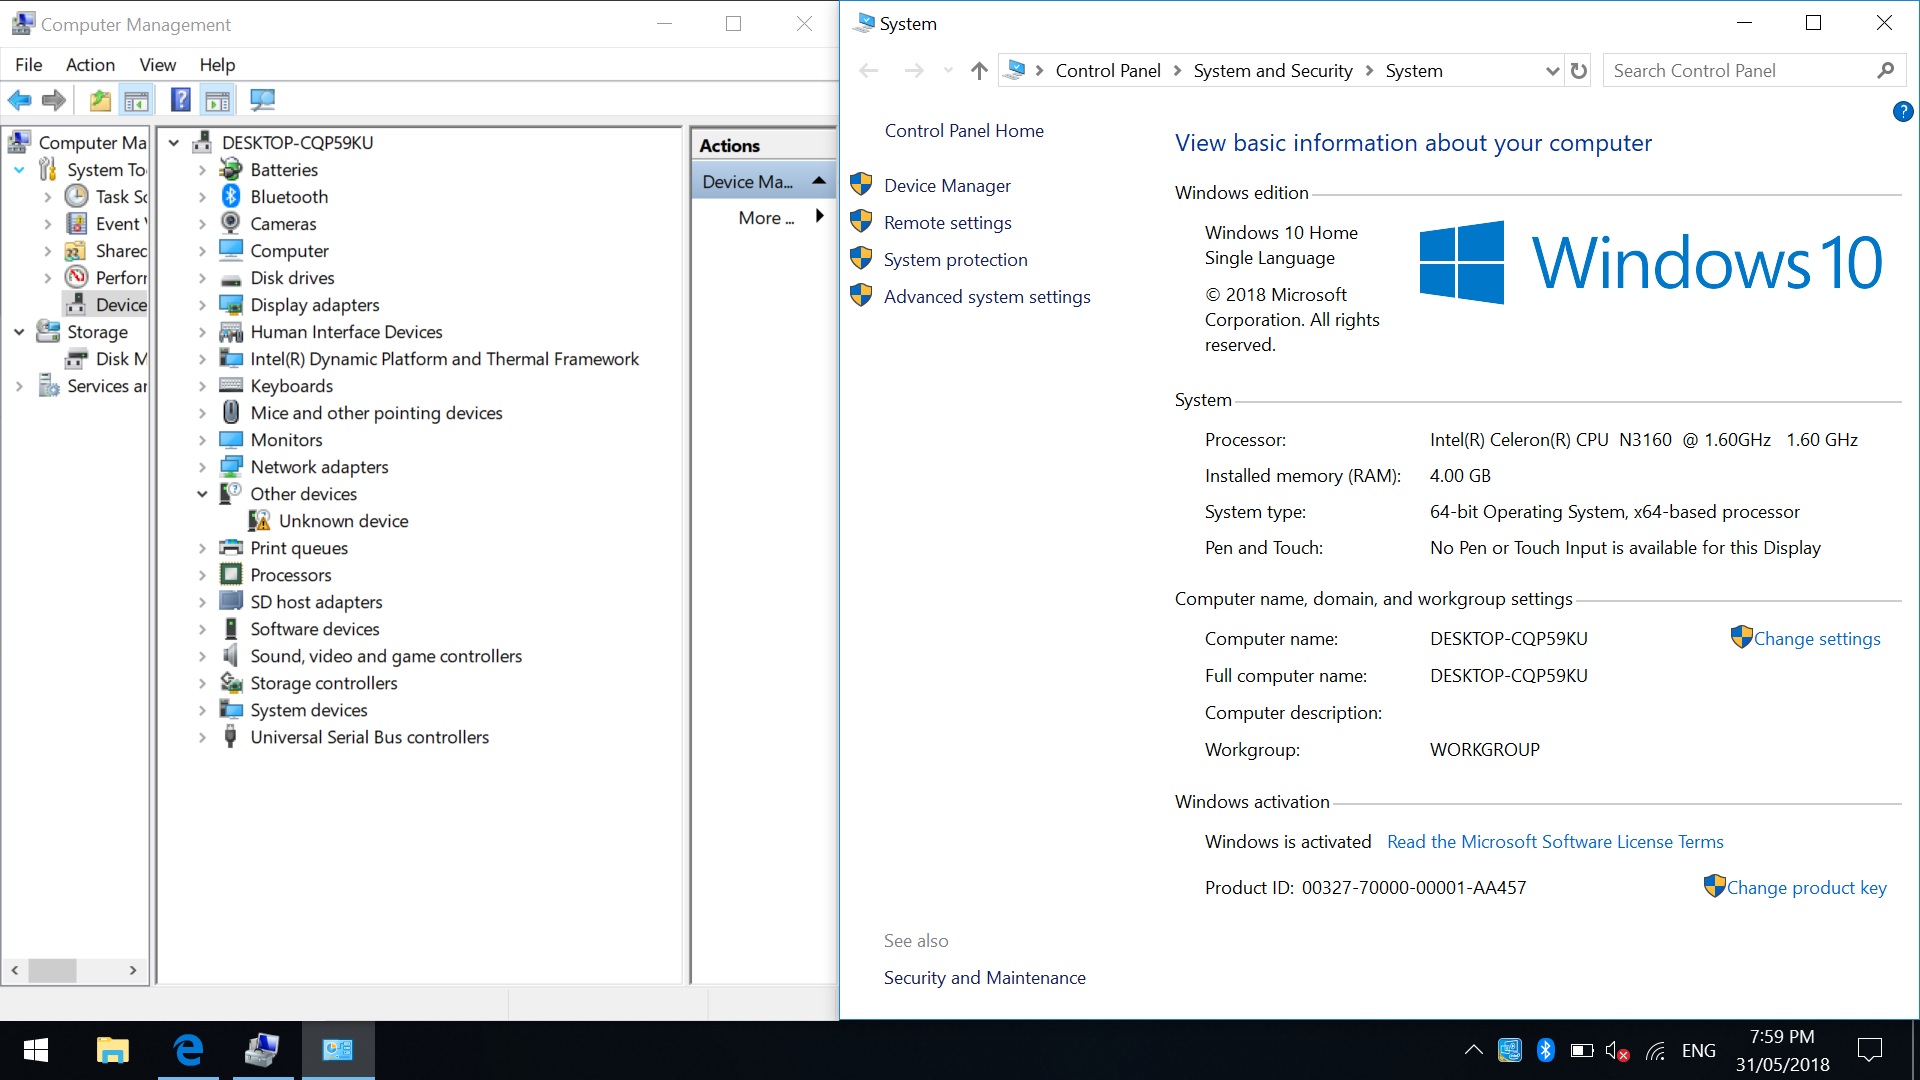Open Microsoft Edge from the taskbar

[x=188, y=1050]
